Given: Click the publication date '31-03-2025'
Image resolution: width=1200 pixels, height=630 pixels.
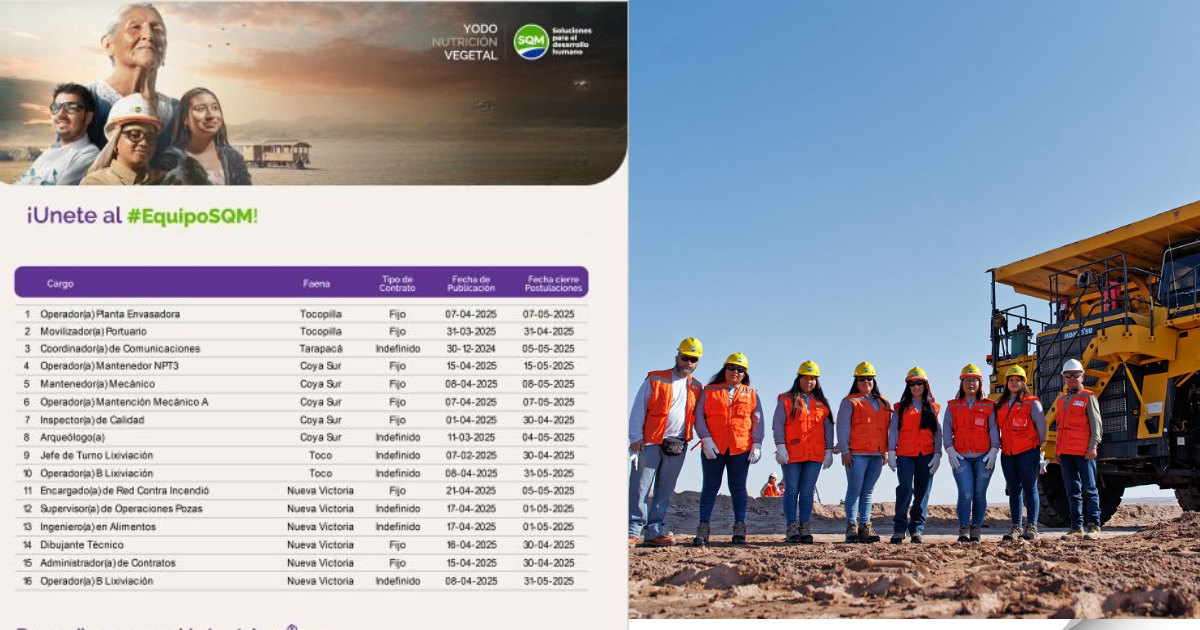Looking at the screenshot, I should coord(471,331).
